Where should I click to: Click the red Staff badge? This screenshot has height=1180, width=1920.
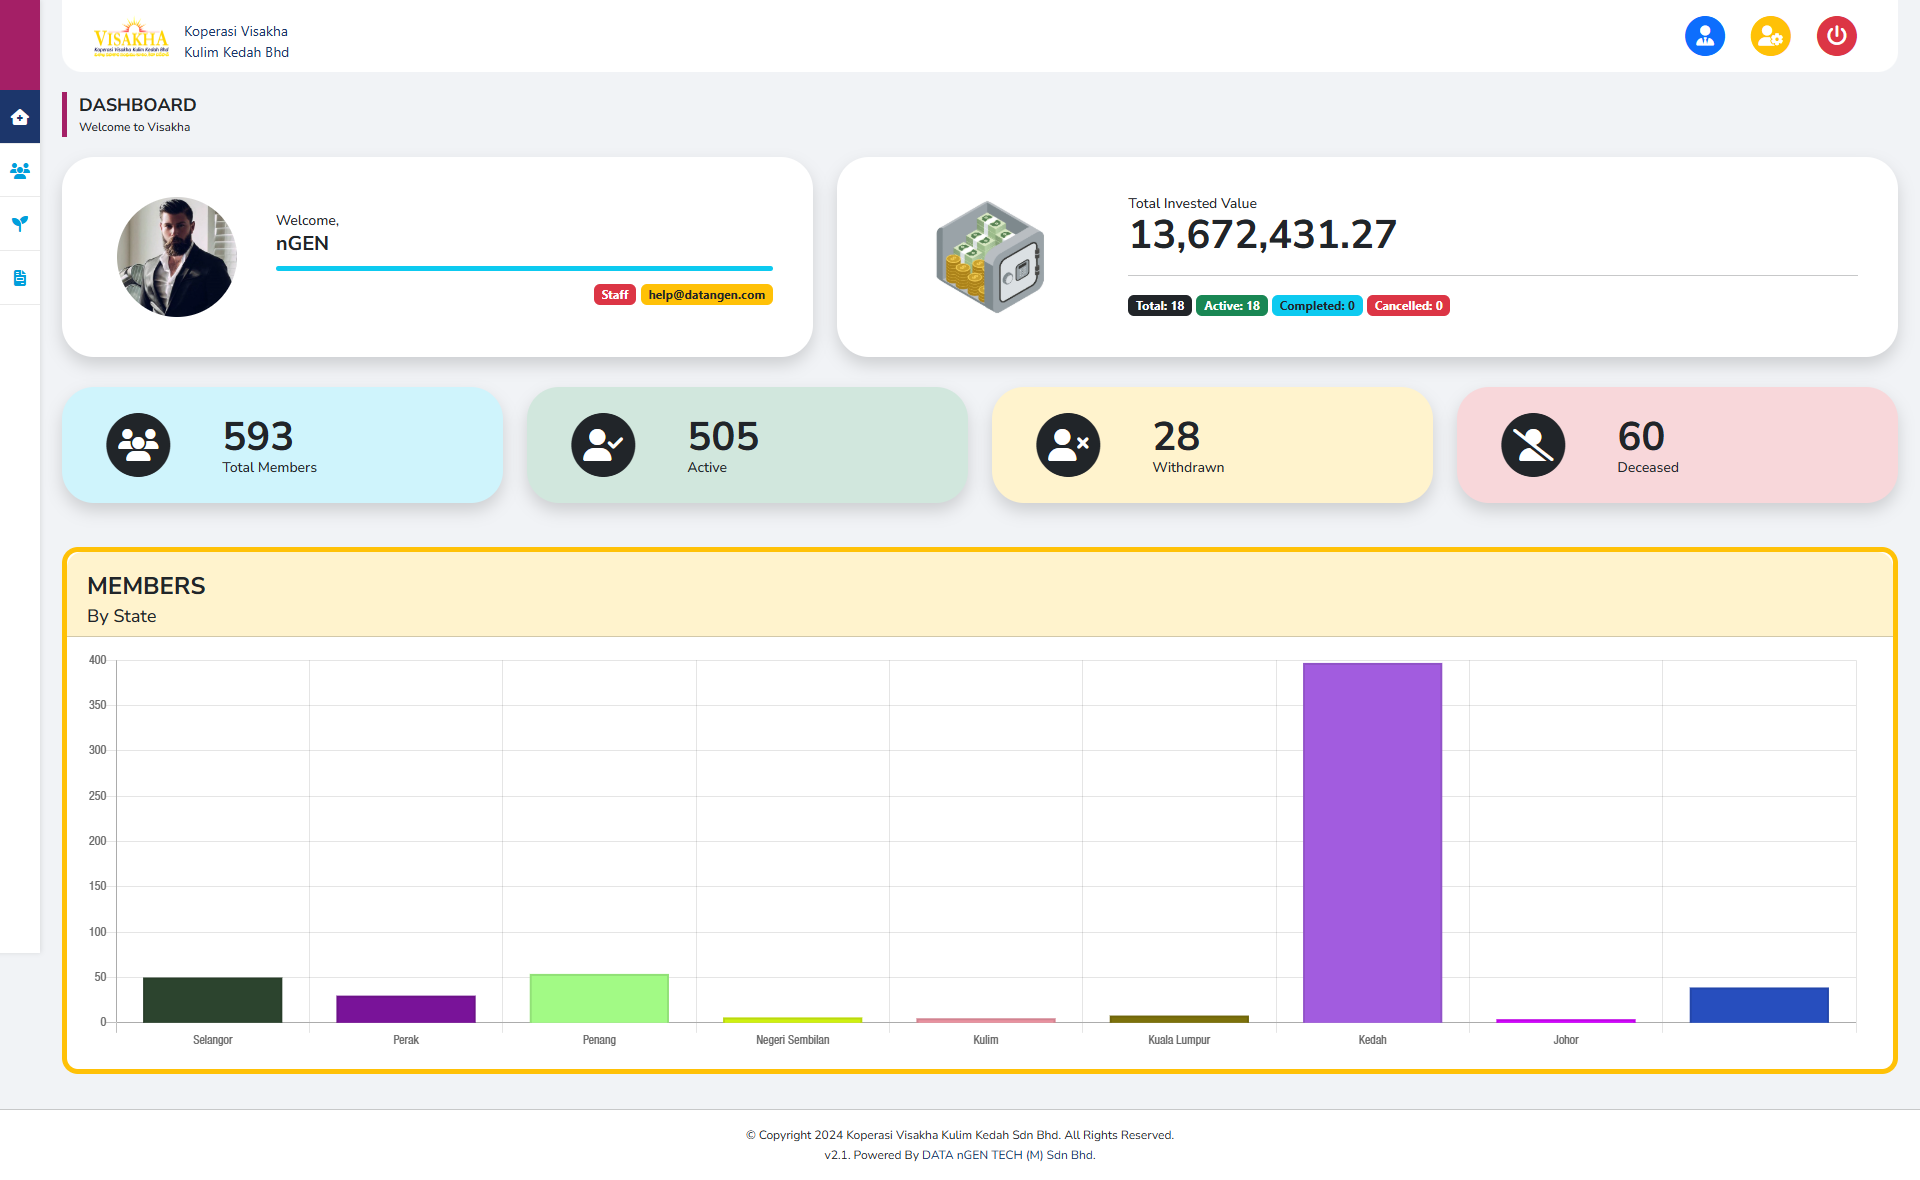614,295
